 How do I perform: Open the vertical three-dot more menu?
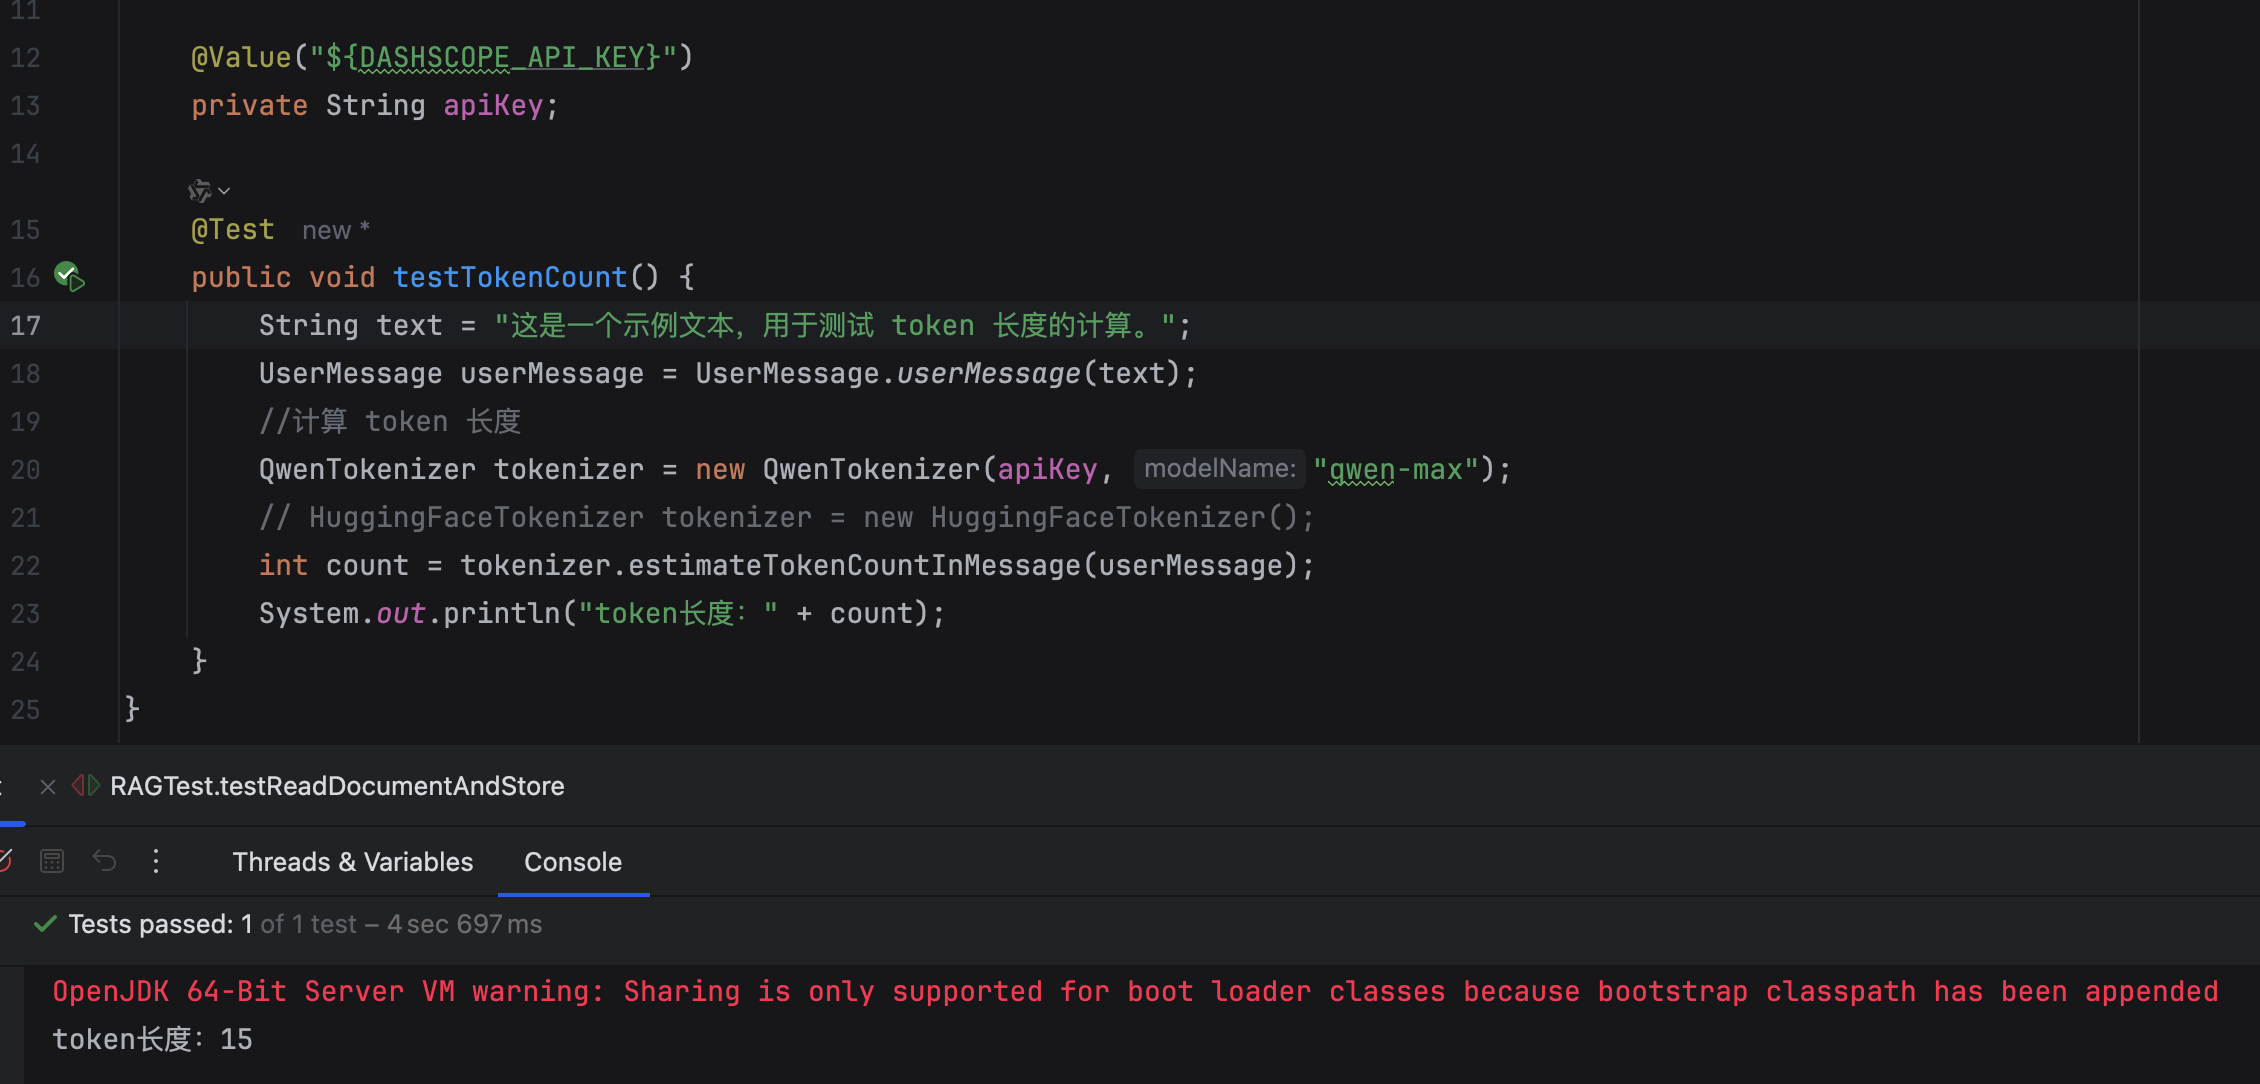(156, 861)
